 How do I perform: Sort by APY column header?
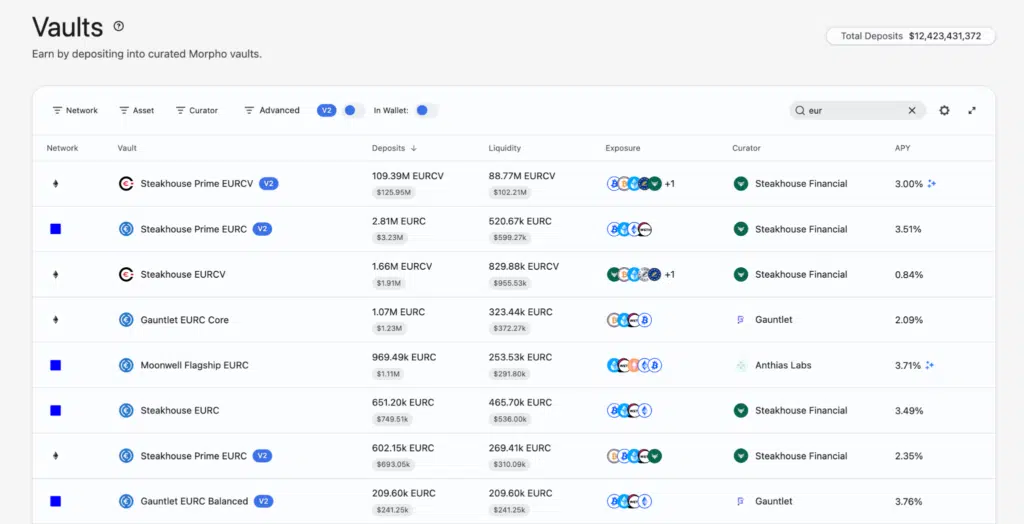click(x=903, y=148)
